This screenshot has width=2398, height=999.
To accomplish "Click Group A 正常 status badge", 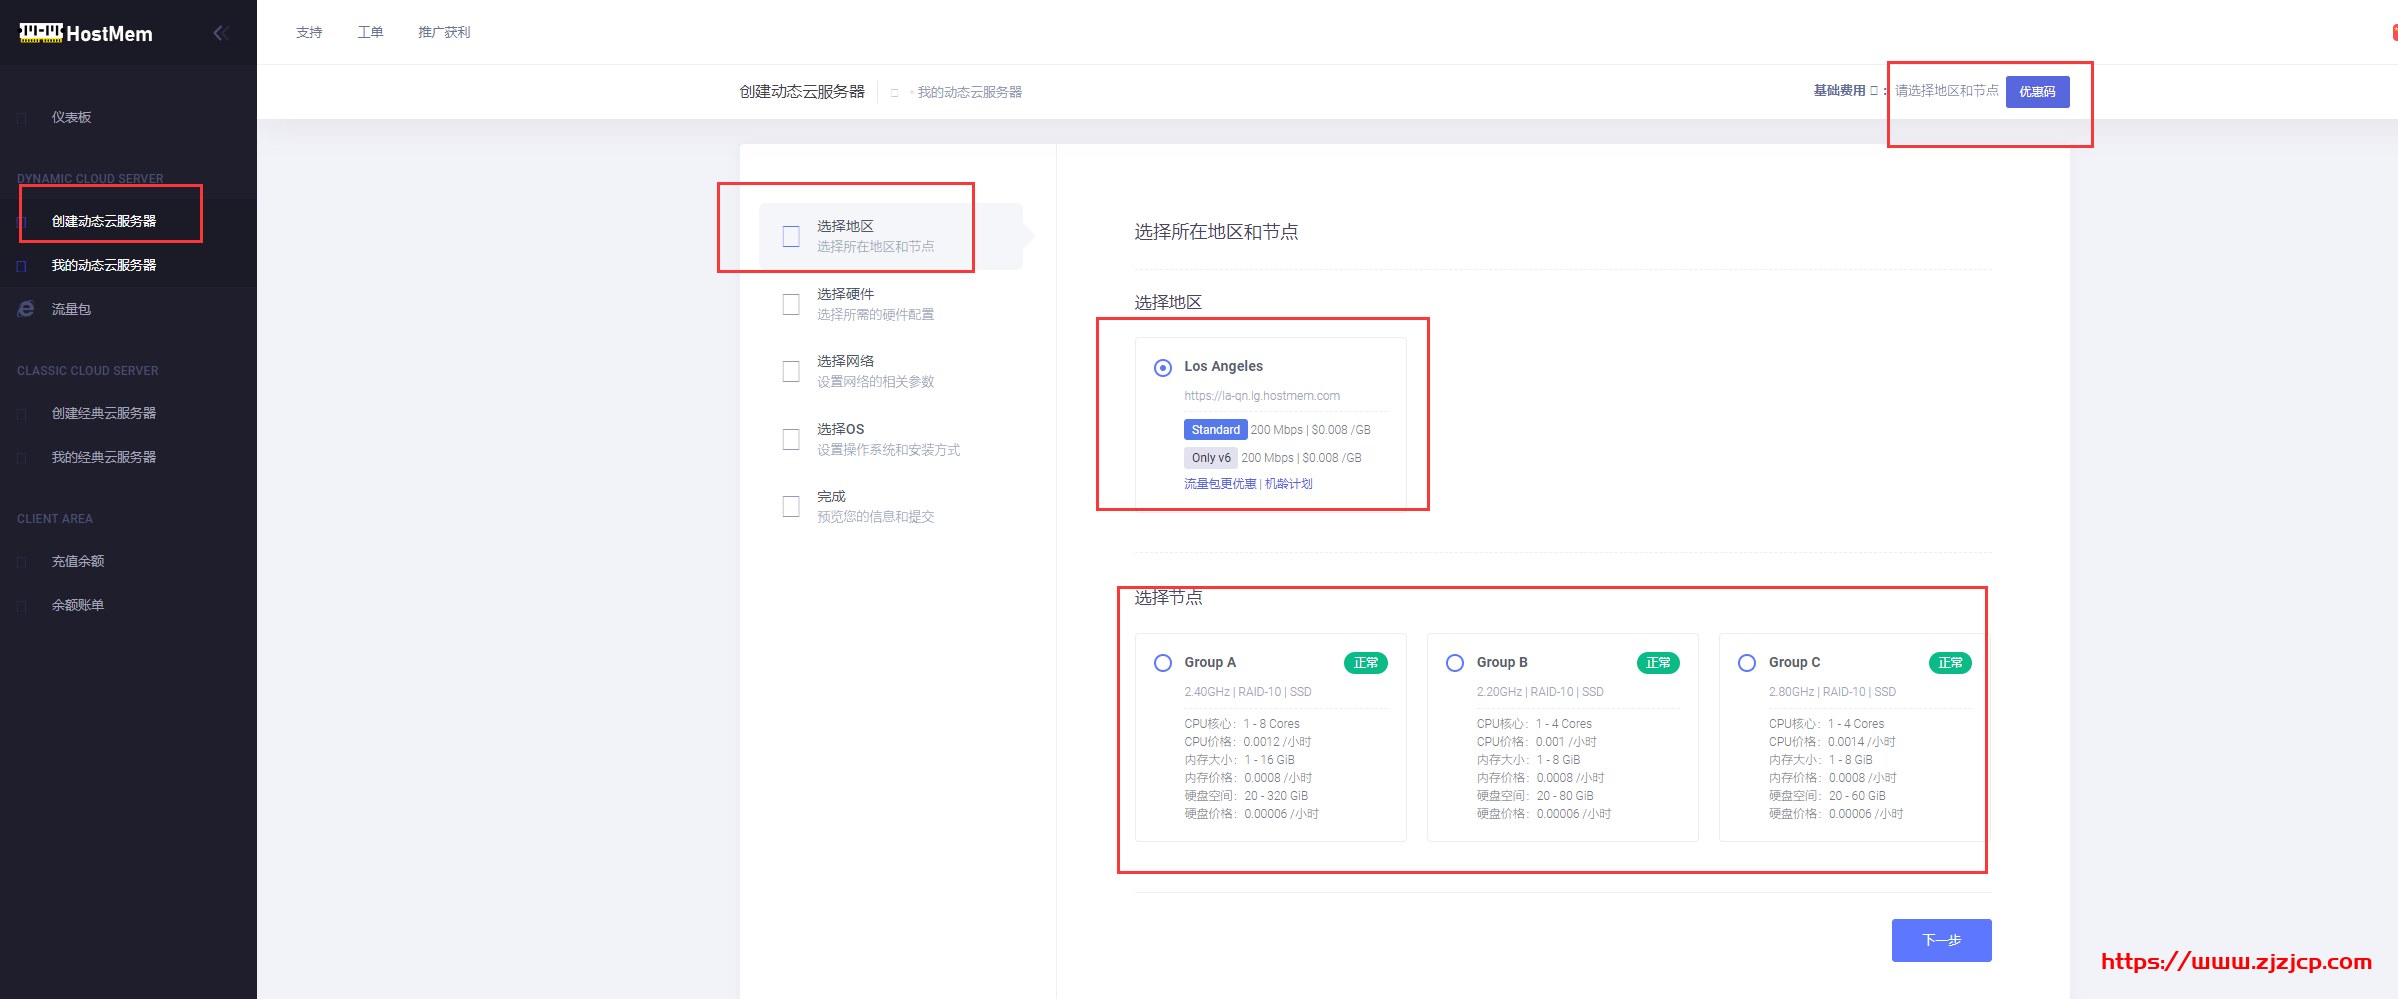I will tap(1366, 663).
